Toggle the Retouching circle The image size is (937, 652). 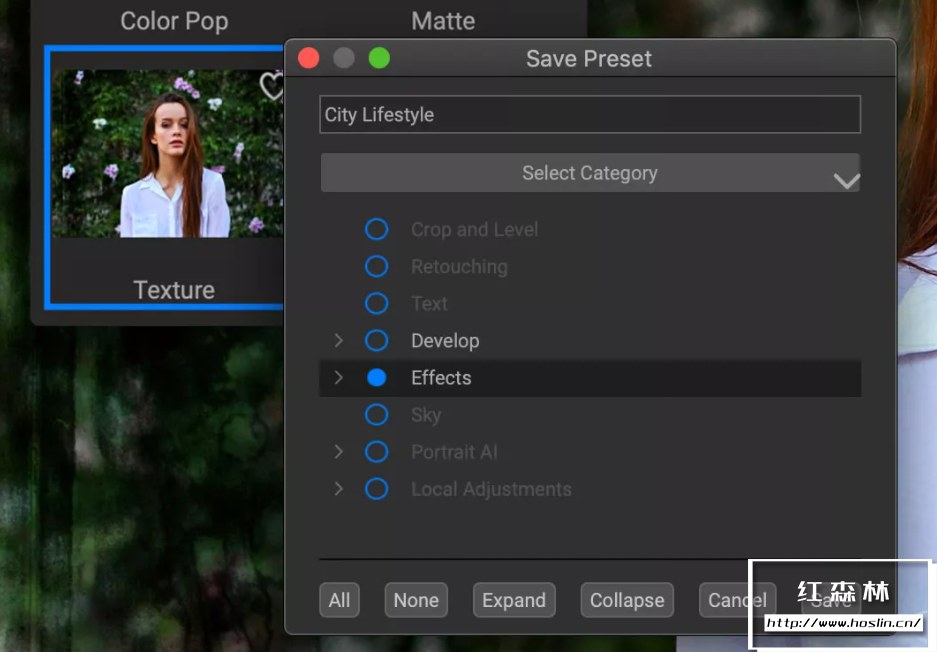click(x=376, y=266)
